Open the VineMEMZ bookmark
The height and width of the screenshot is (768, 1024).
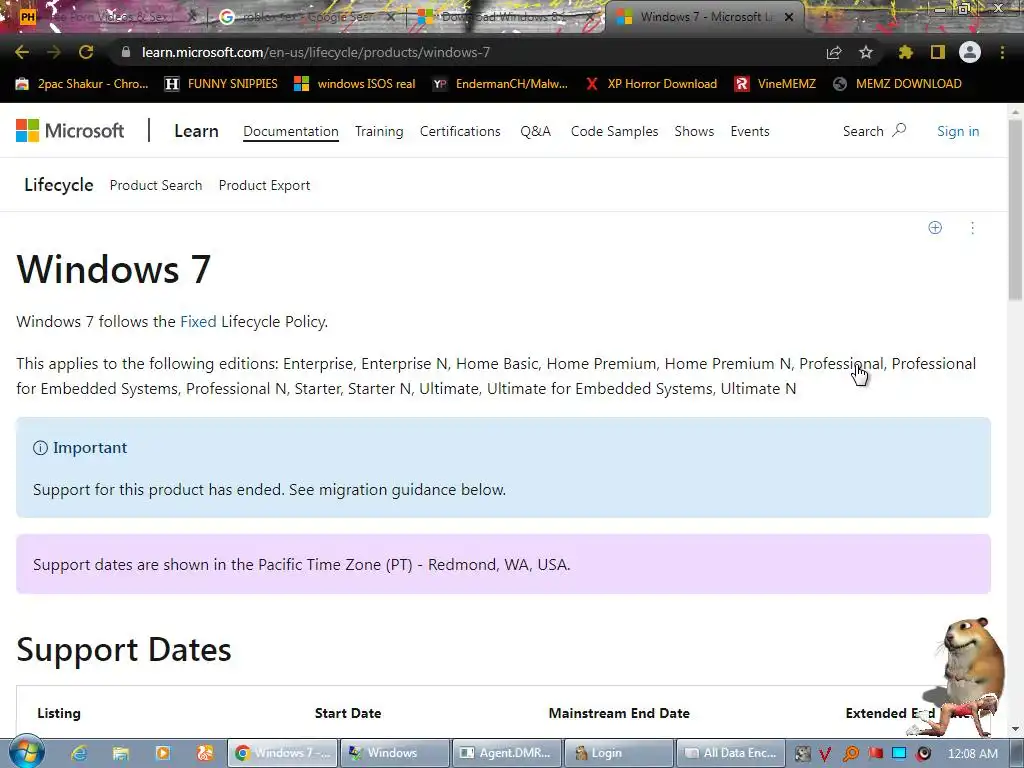point(775,84)
